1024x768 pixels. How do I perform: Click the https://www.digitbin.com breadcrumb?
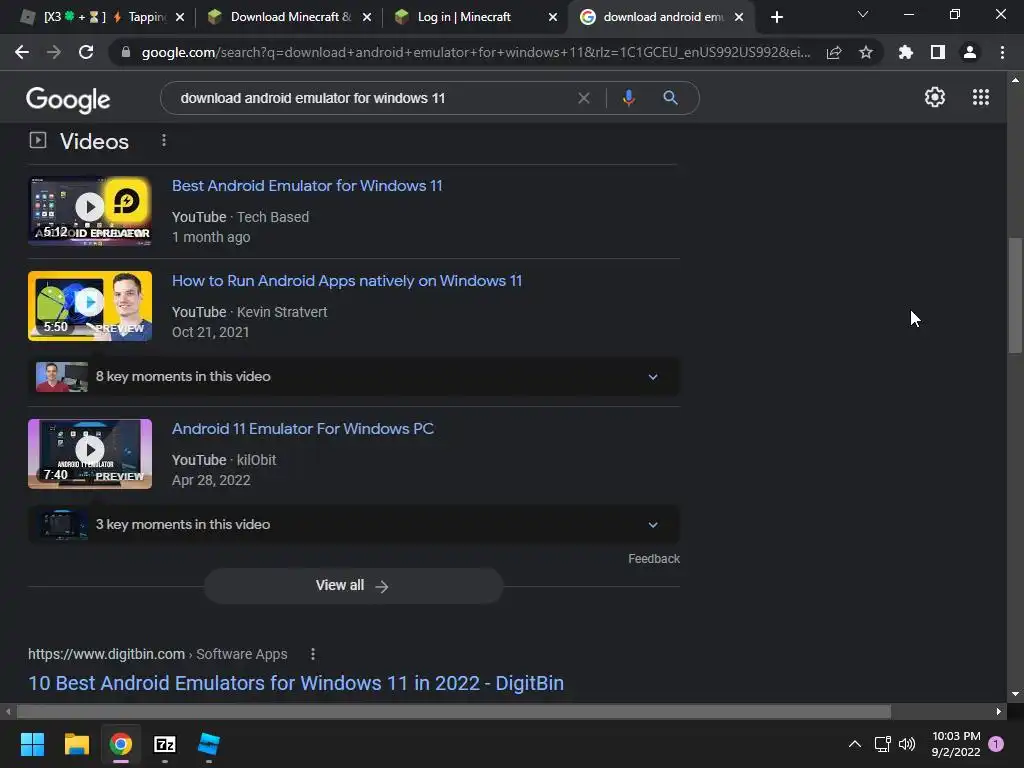coord(106,654)
